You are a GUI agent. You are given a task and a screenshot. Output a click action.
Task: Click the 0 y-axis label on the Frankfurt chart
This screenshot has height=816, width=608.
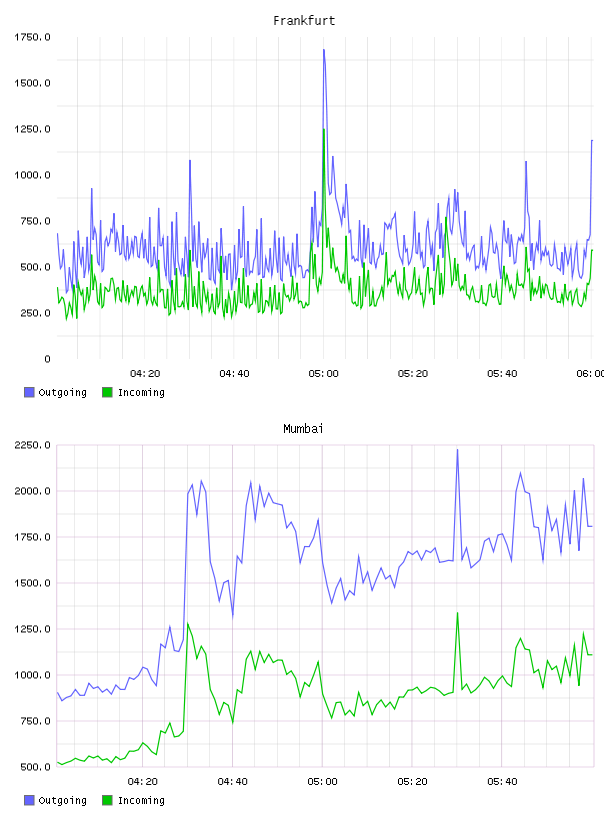(47, 359)
